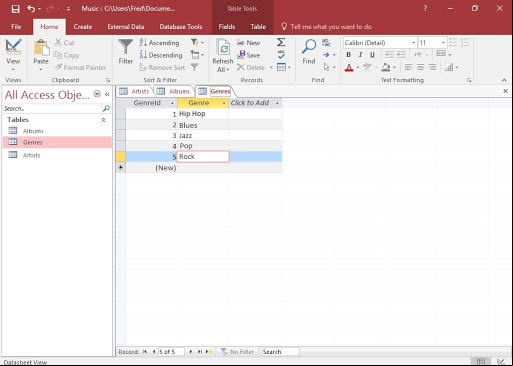Open navigation pane options dropdown circle
Image resolution: width=513 pixels, height=366 pixels.
(97, 94)
